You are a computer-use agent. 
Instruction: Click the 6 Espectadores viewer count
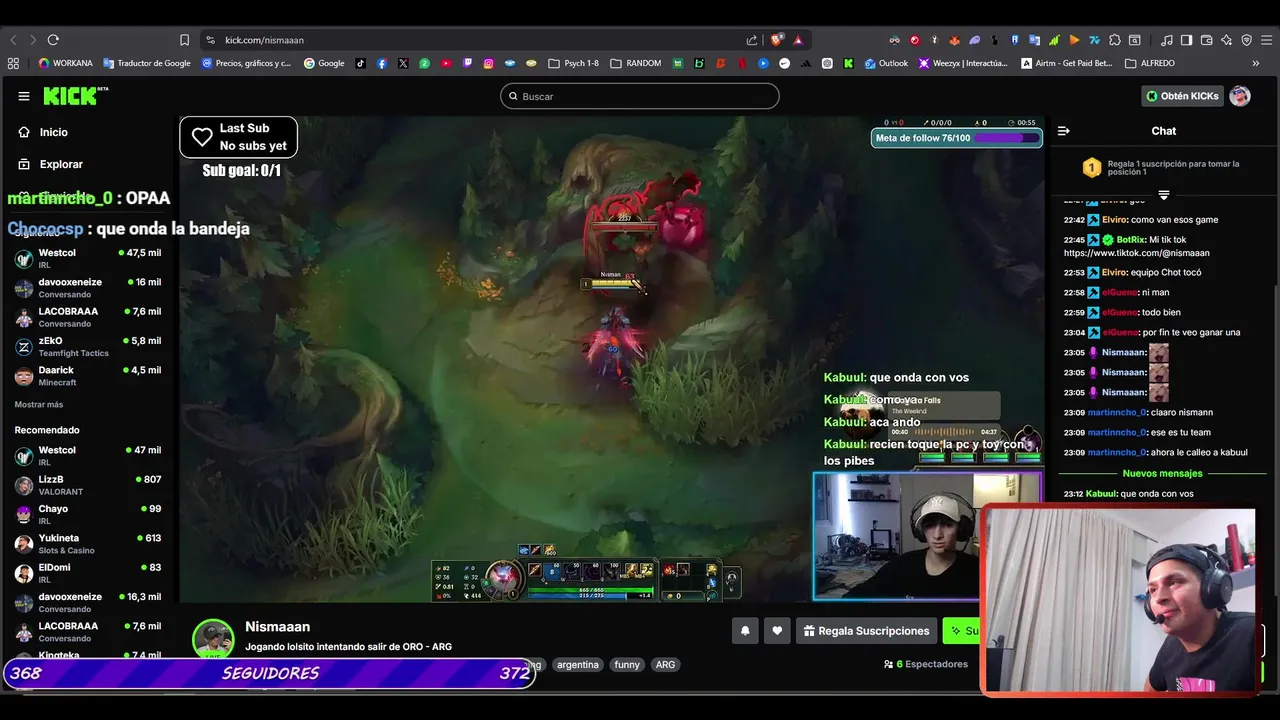tap(926, 664)
